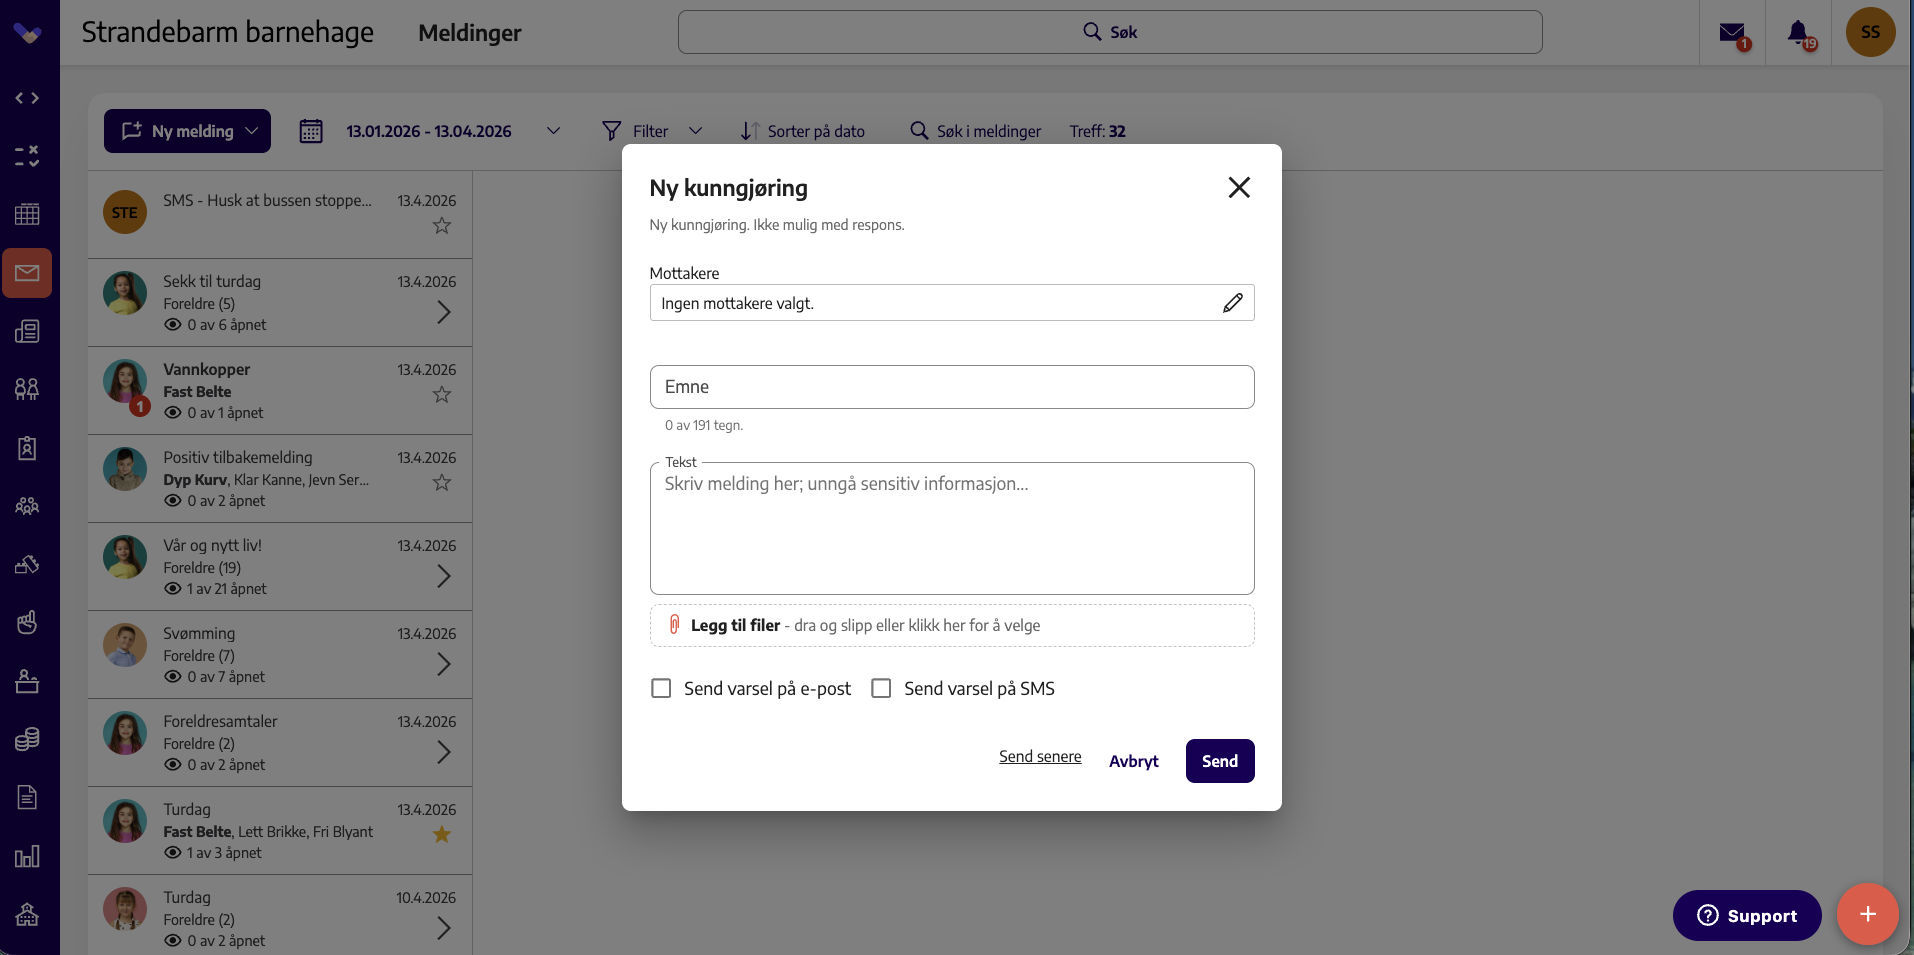1914x955 pixels.
Task: Star the Vannkopper message
Action: pyautogui.click(x=442, y=395)
